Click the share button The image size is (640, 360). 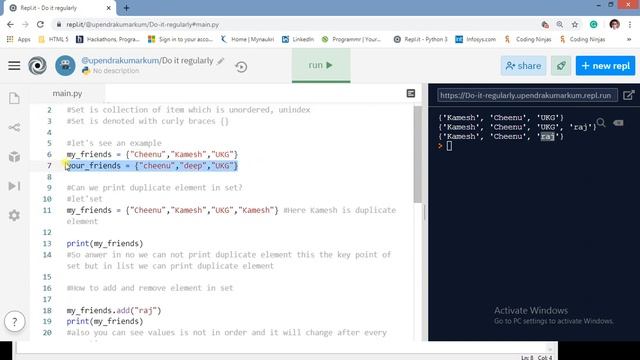(523, 66)
